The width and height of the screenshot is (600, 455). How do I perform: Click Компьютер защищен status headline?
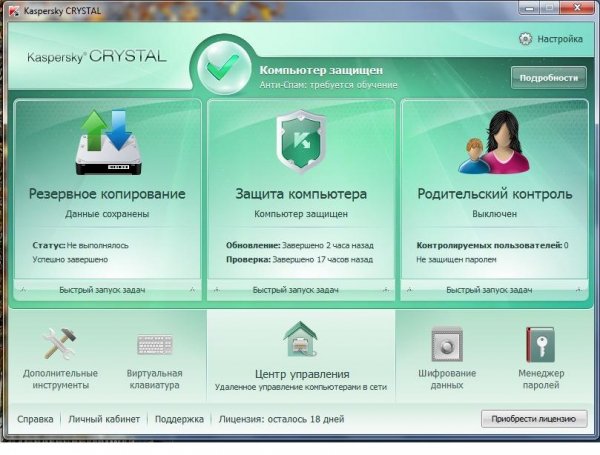coord(321,70)
